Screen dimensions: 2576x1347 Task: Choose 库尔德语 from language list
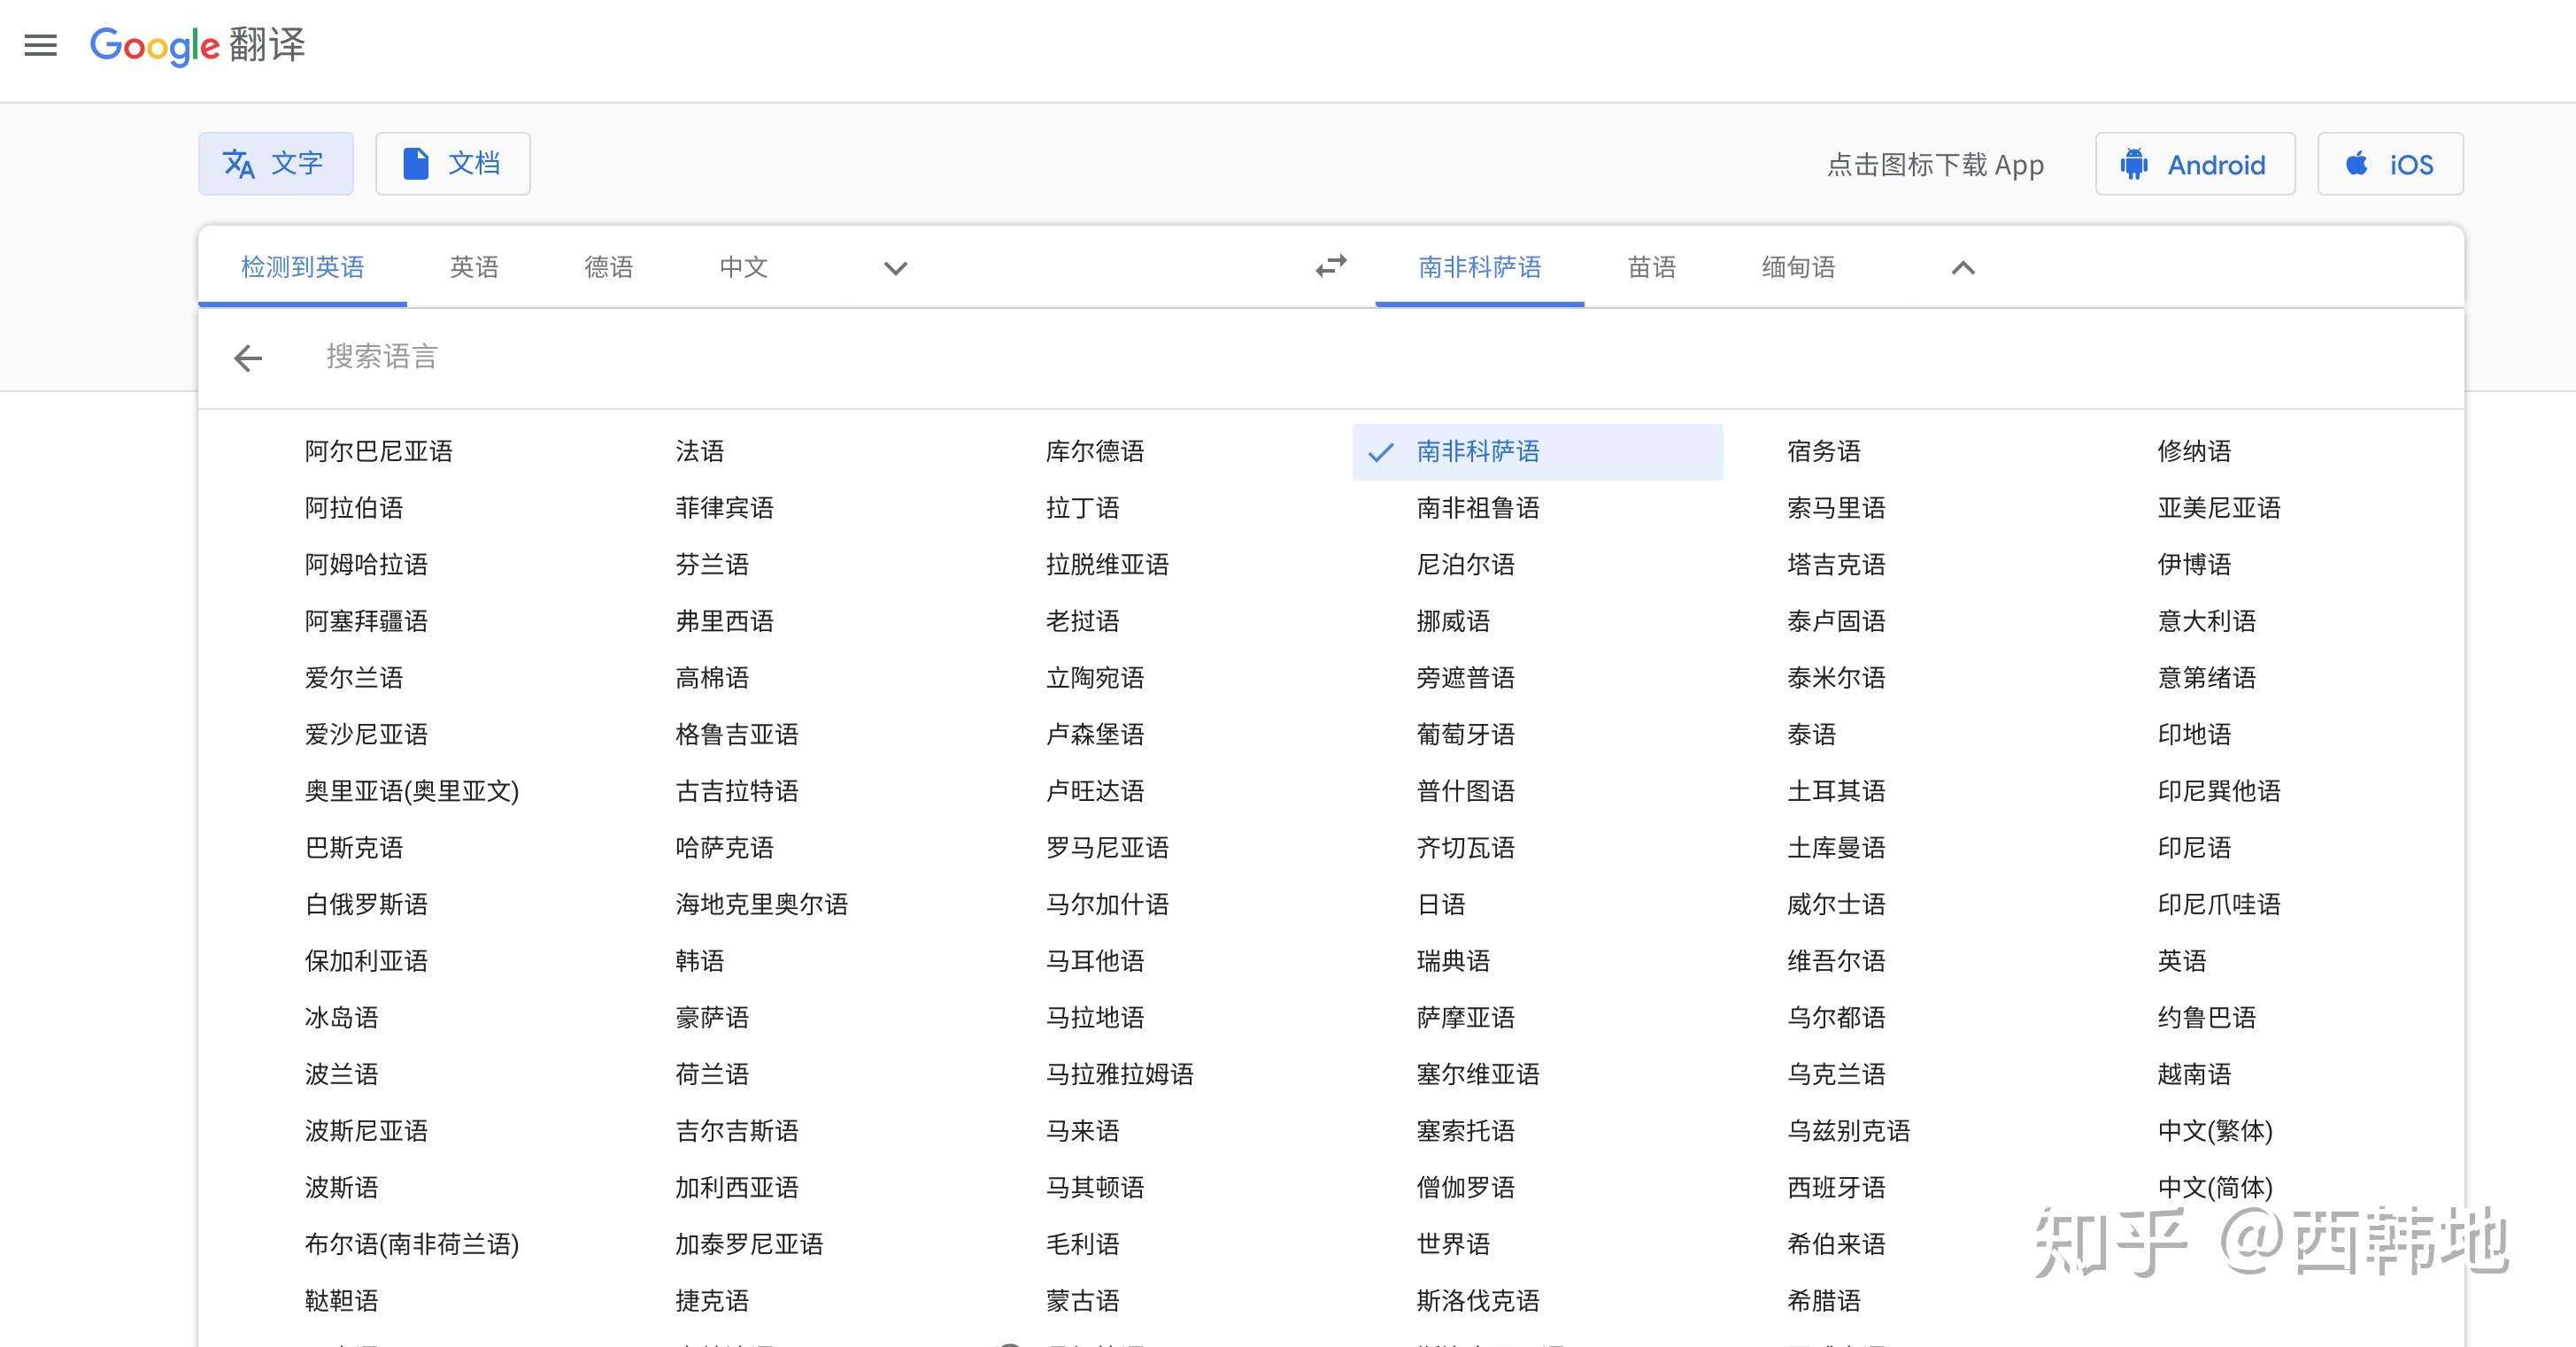click(1095, 452)
